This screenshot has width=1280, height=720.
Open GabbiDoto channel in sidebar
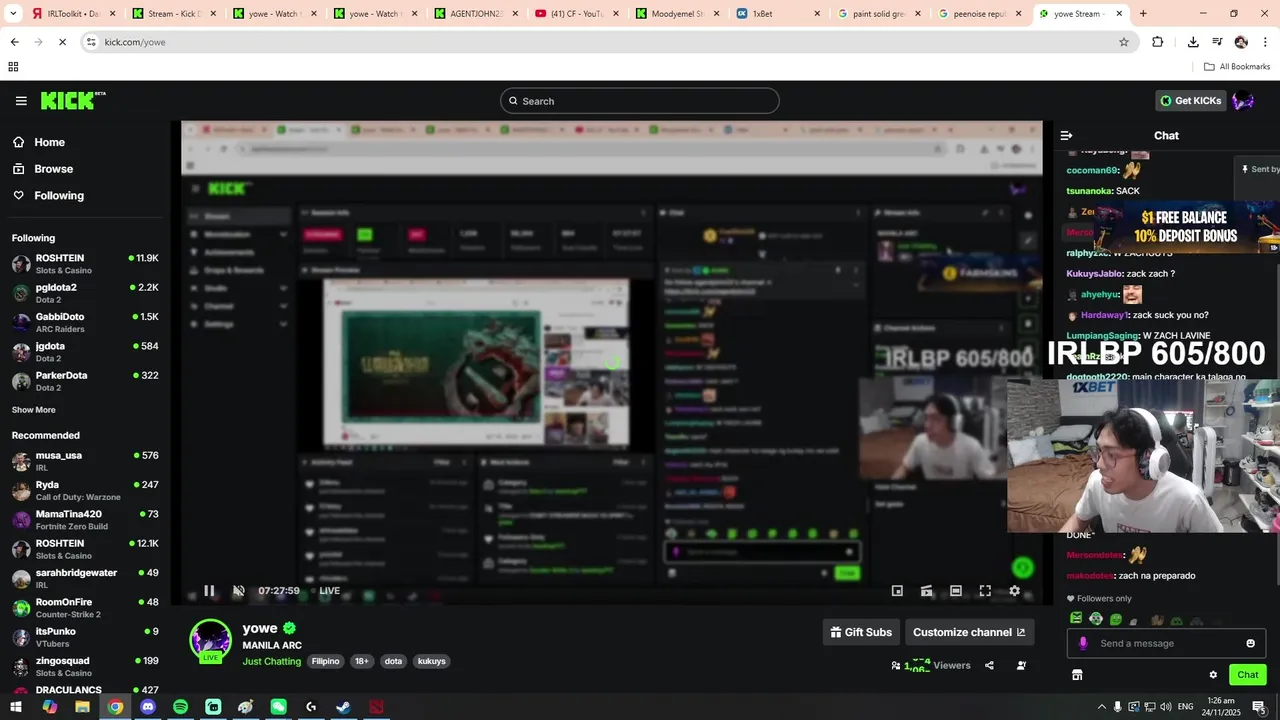point(85,322)
